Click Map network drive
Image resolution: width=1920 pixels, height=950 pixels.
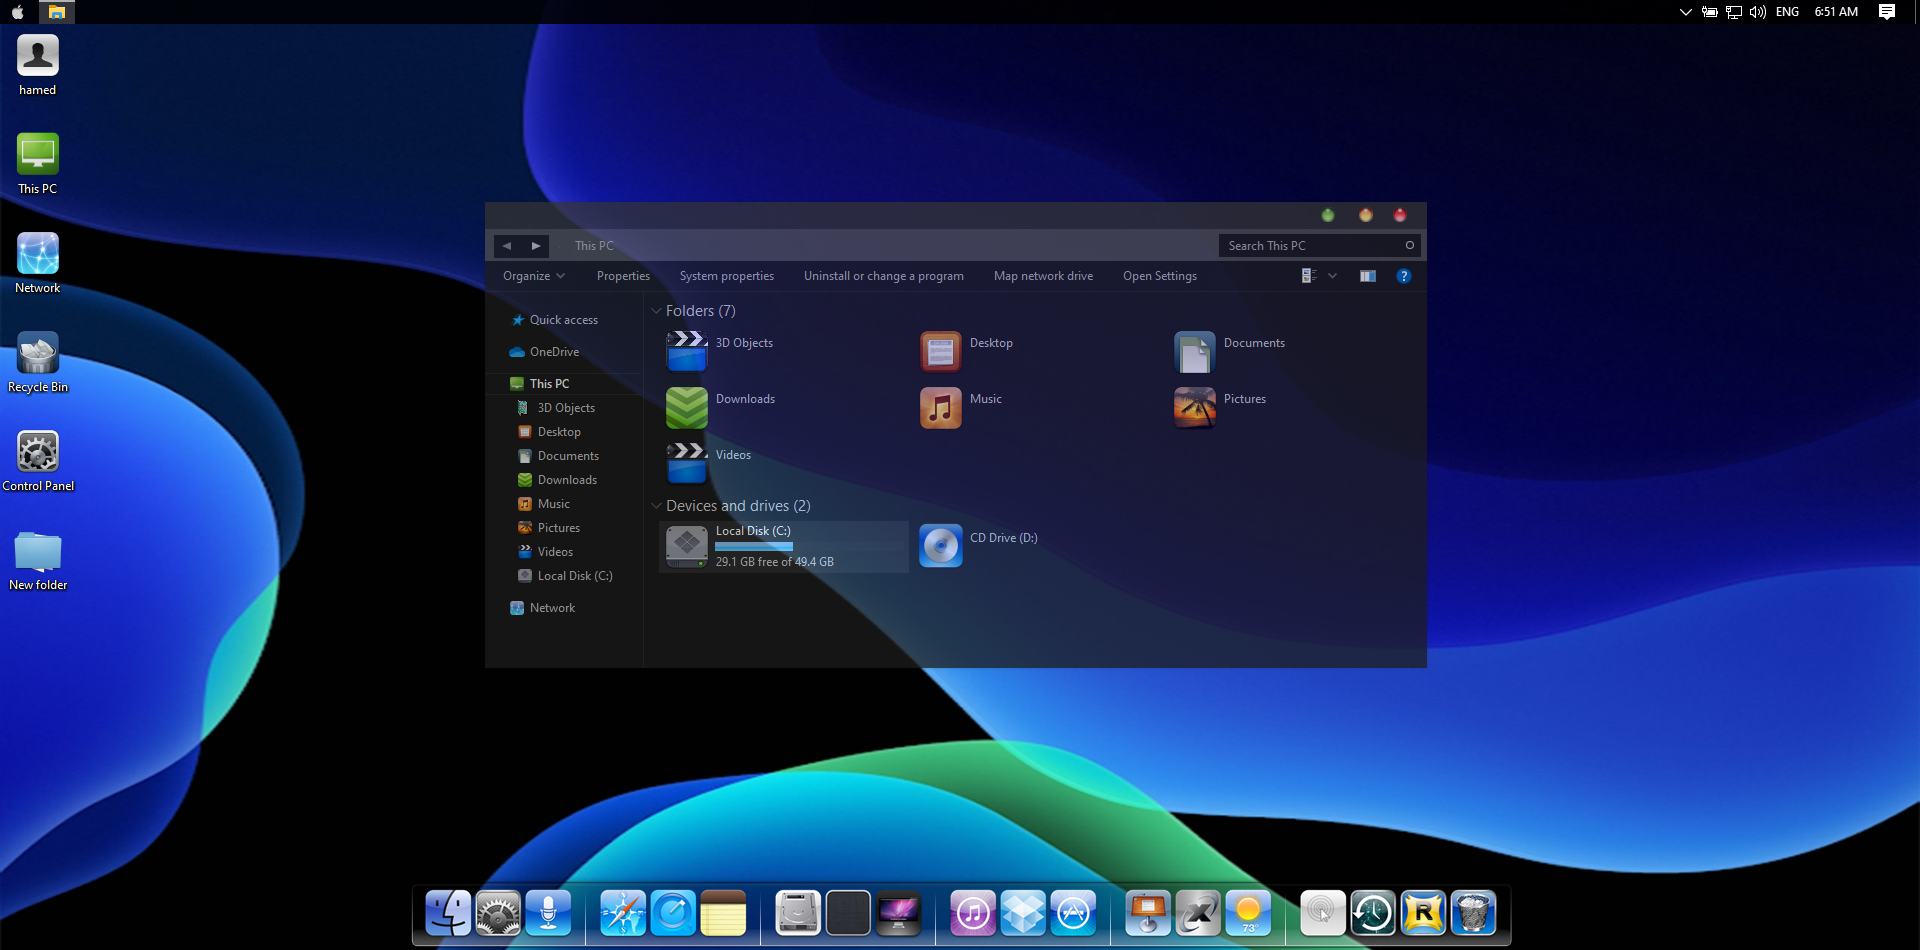click(x=1043, y=276)
